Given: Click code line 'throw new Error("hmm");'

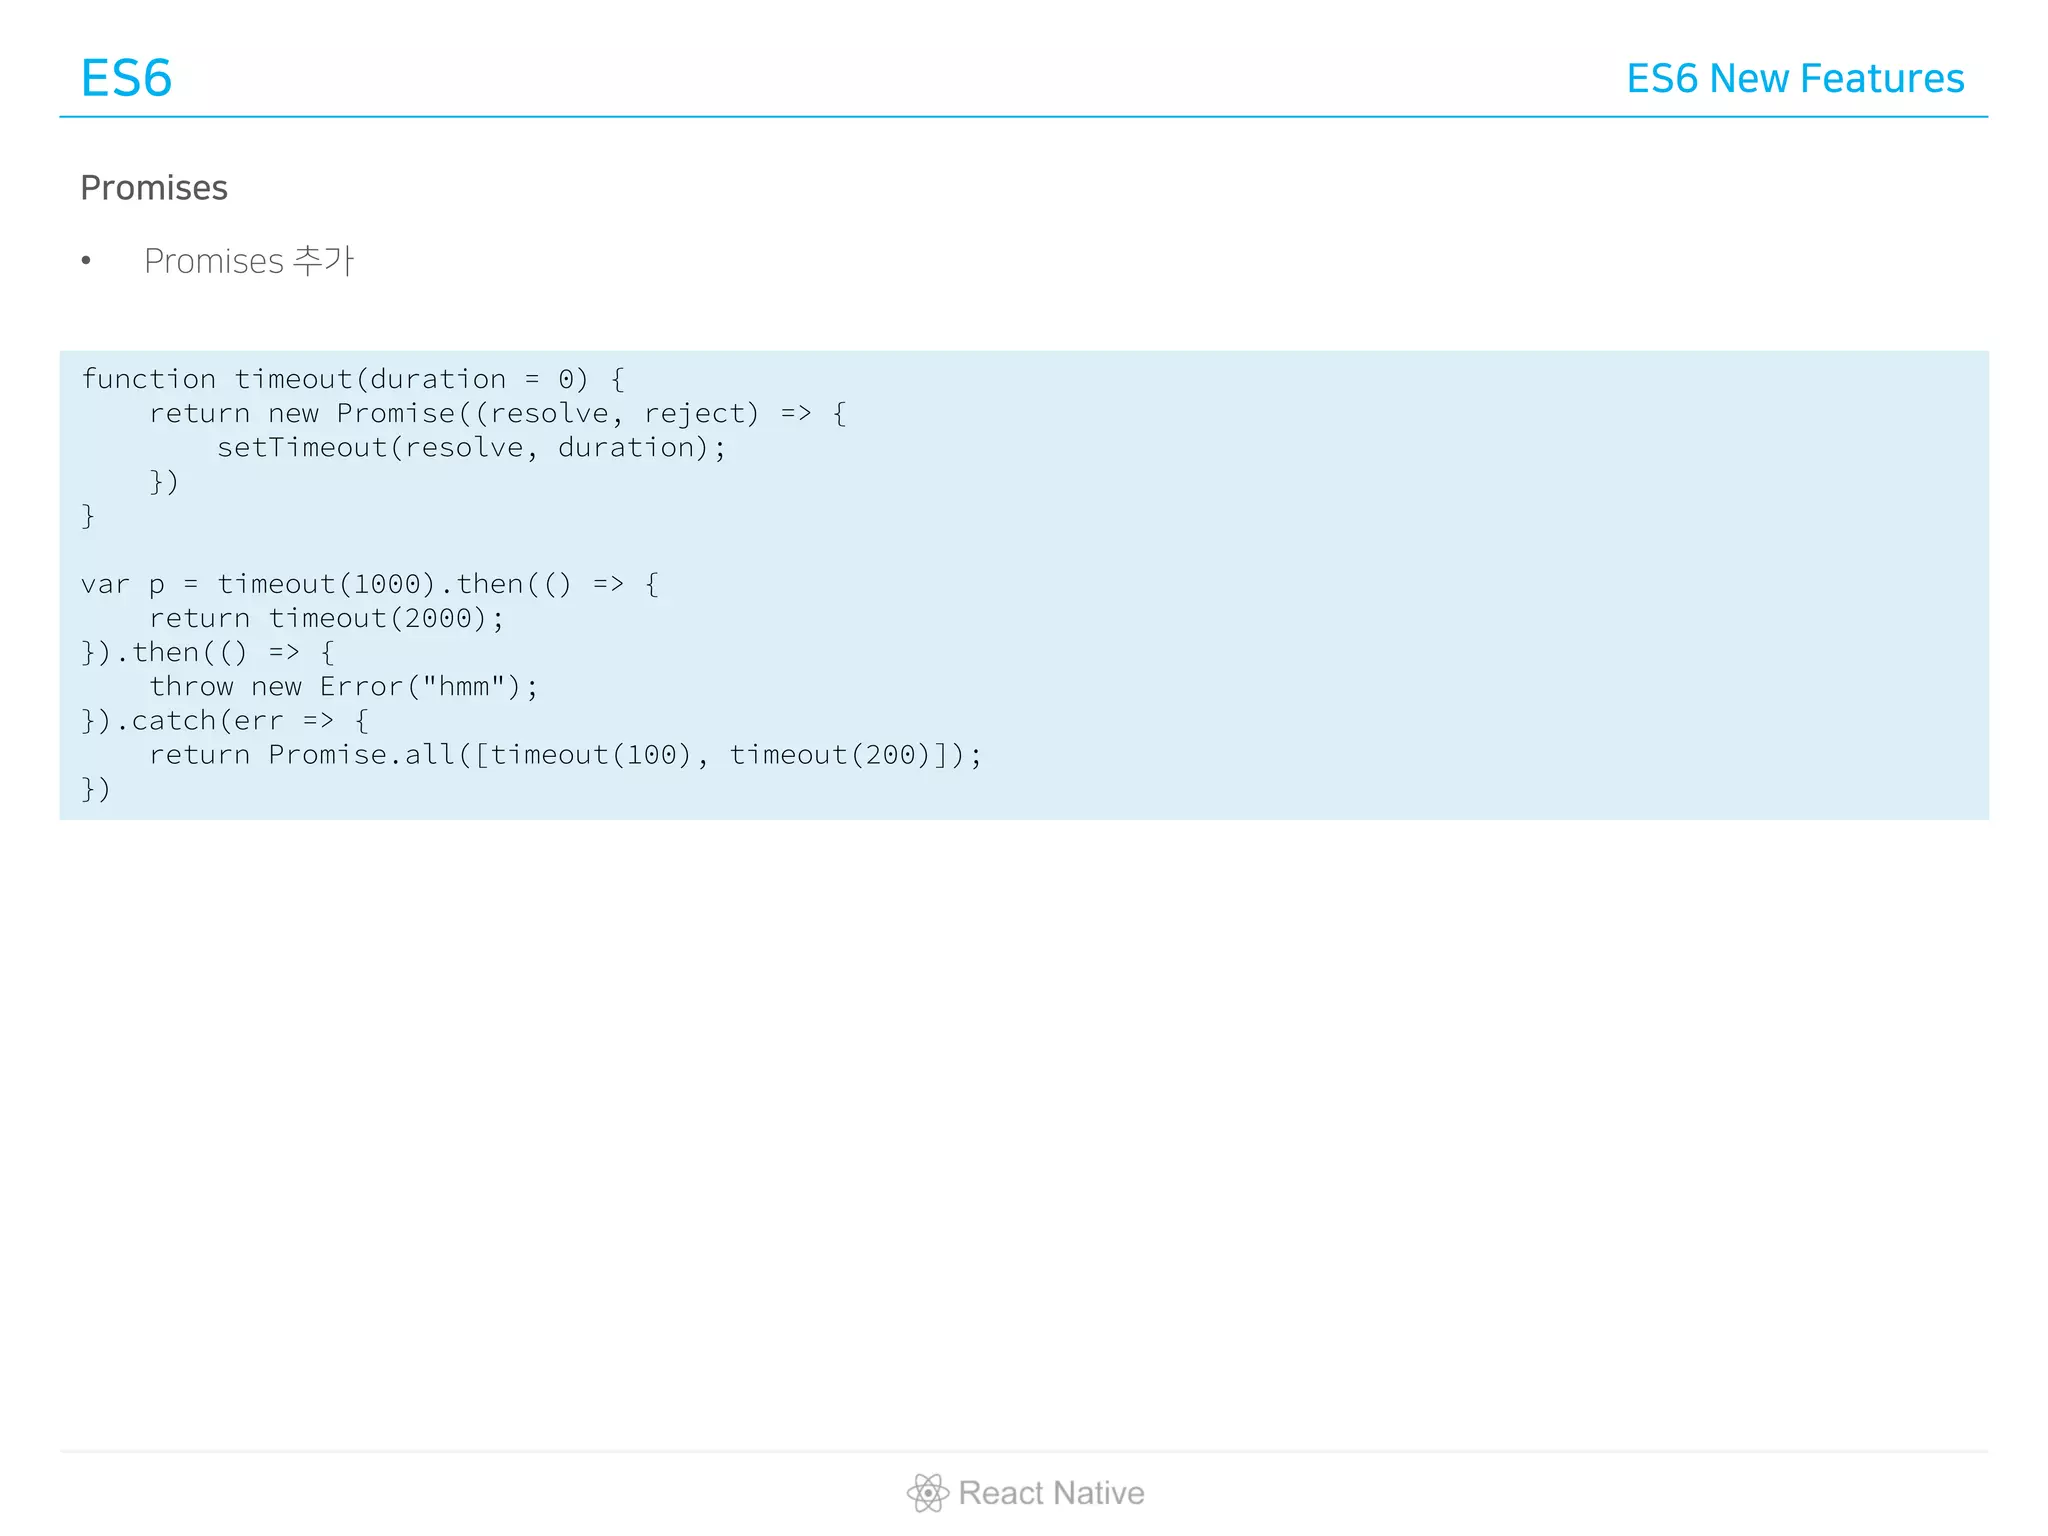Looking at the screenshot, I should point(344,686).
